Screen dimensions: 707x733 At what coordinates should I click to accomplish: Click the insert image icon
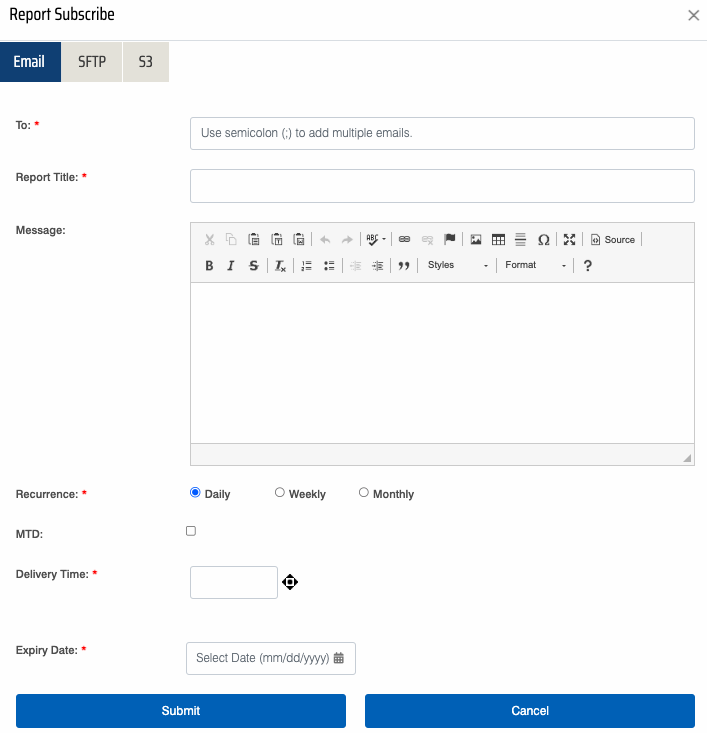coord(476,240)
